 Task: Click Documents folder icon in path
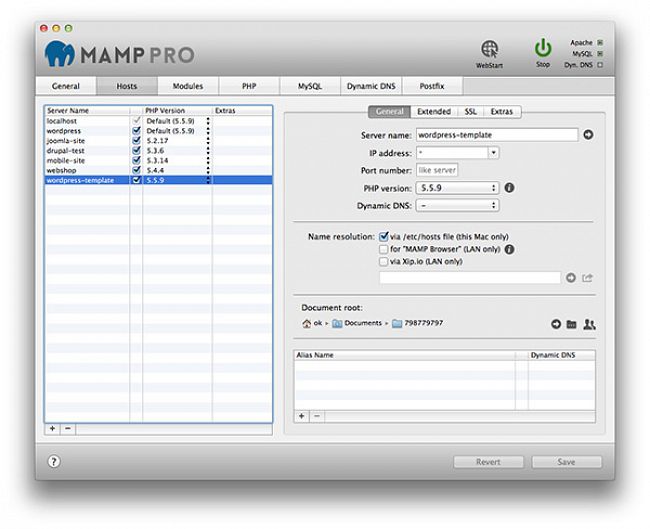click(x=337, y=323)
